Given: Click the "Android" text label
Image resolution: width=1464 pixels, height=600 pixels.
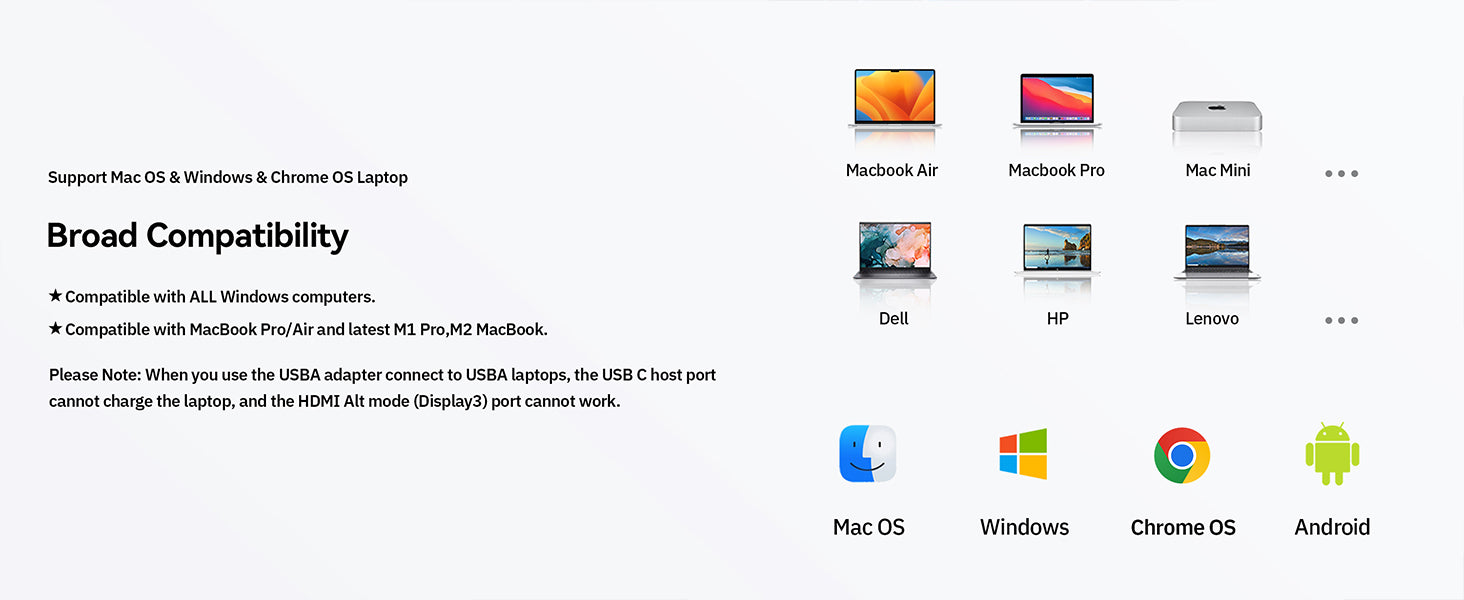Looking at the screenshot, I should tap(1332, 527).
